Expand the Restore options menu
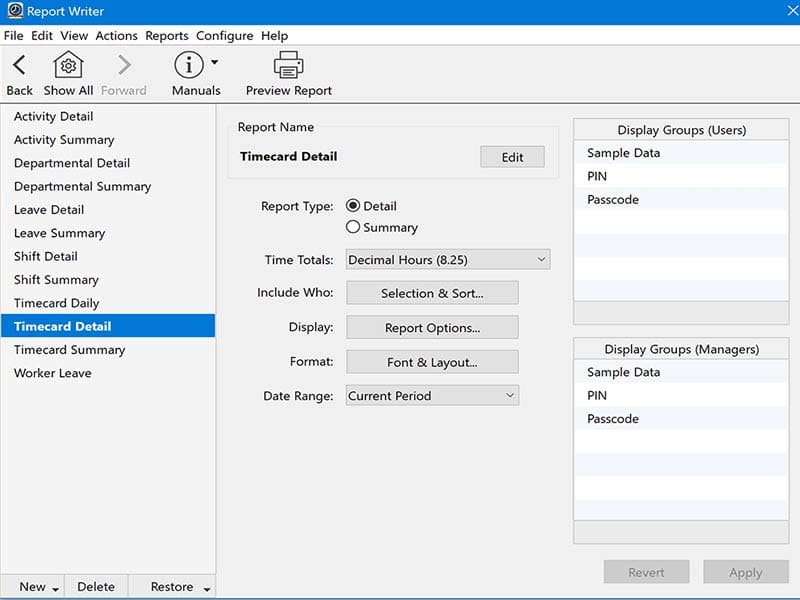 tap(206, 588)
